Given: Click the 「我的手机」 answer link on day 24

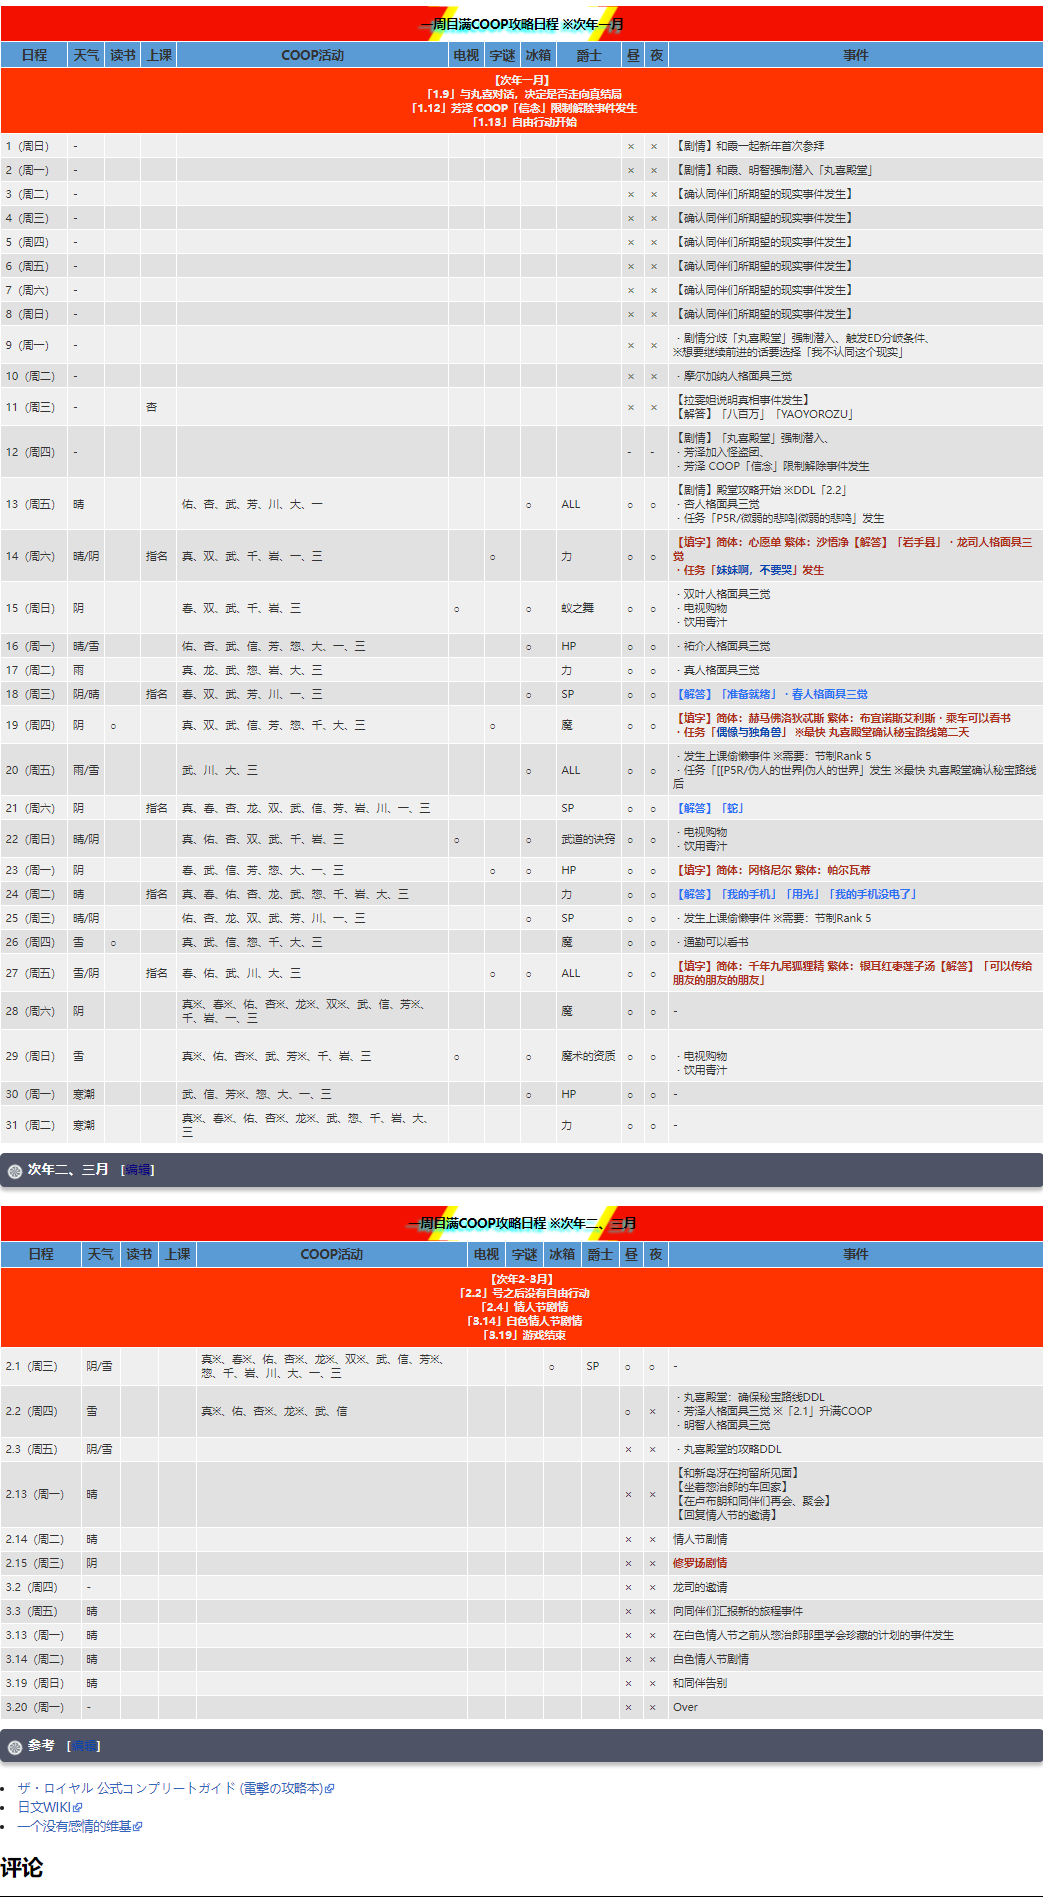Looking at the screenshot, I should [749, 894].
